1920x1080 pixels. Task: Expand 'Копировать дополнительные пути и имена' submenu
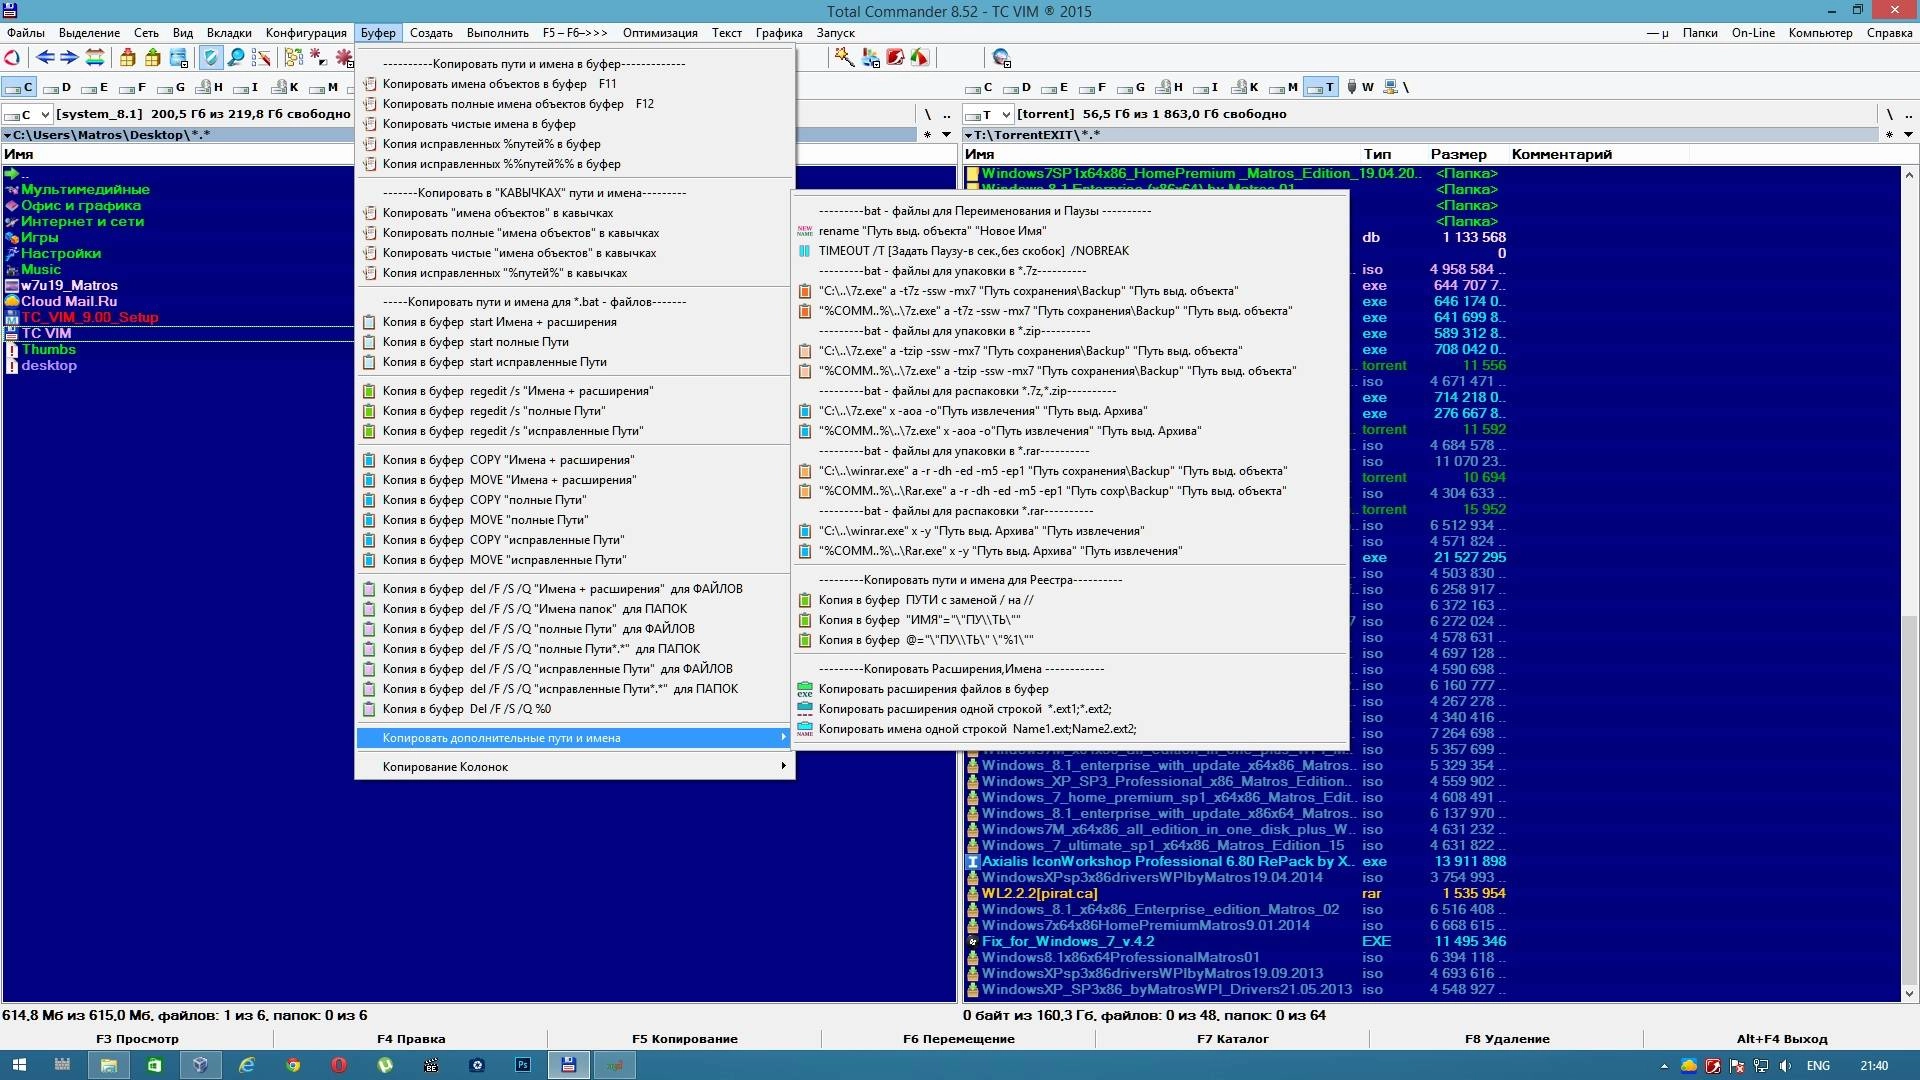(575, 738)
